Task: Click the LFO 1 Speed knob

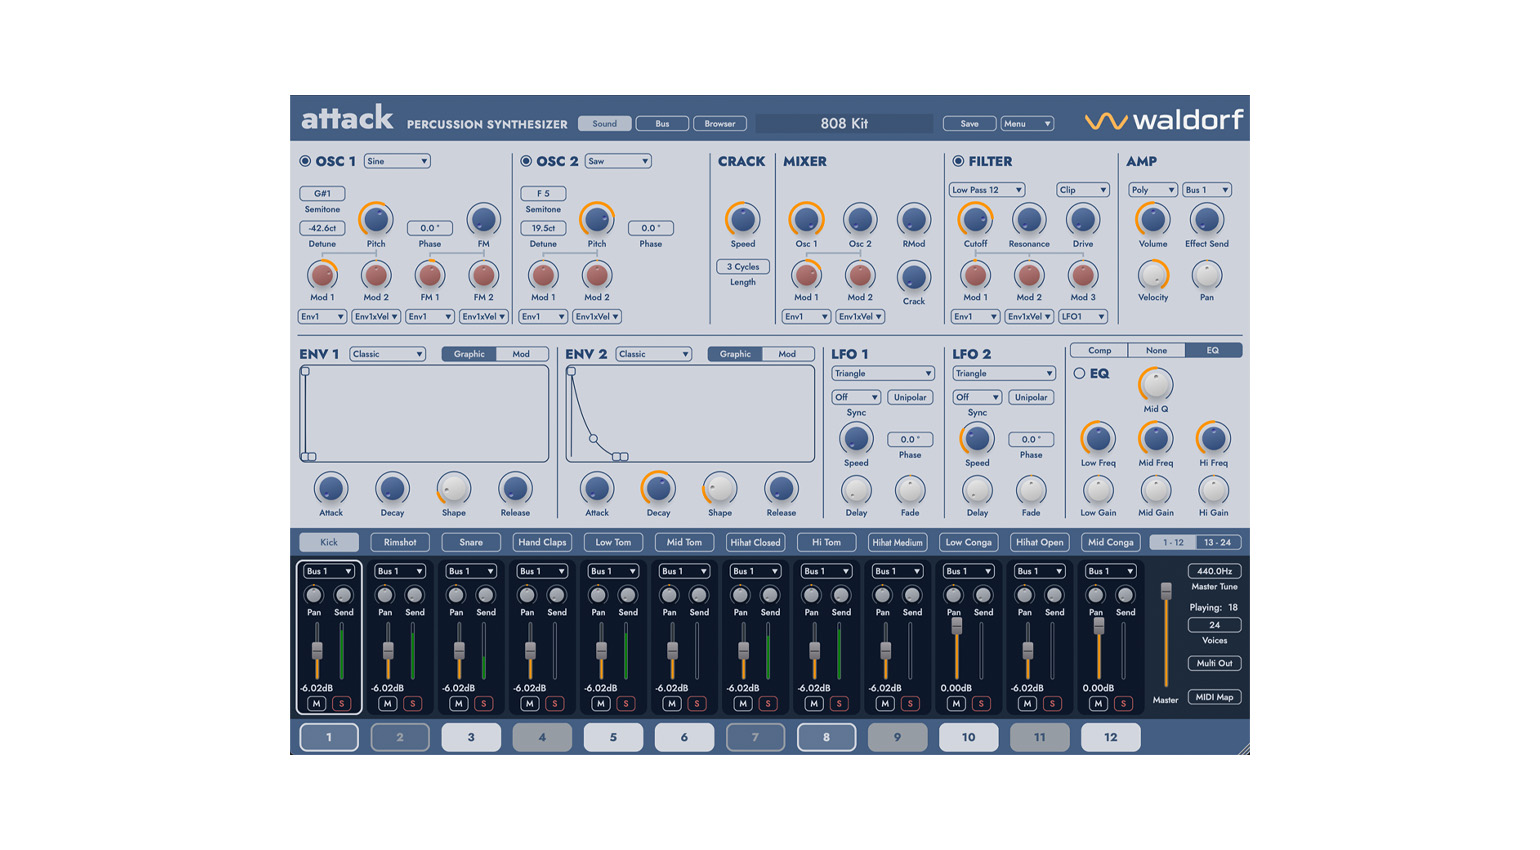Action: coord(856,439)
